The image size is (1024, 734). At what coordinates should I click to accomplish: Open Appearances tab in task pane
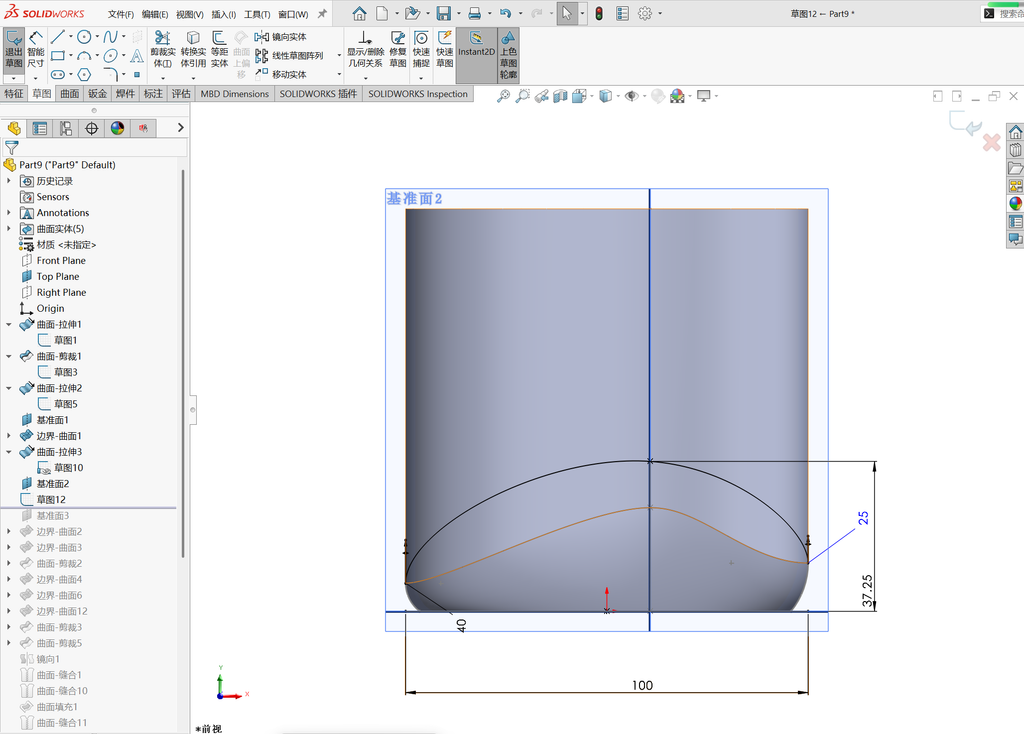1016,204
